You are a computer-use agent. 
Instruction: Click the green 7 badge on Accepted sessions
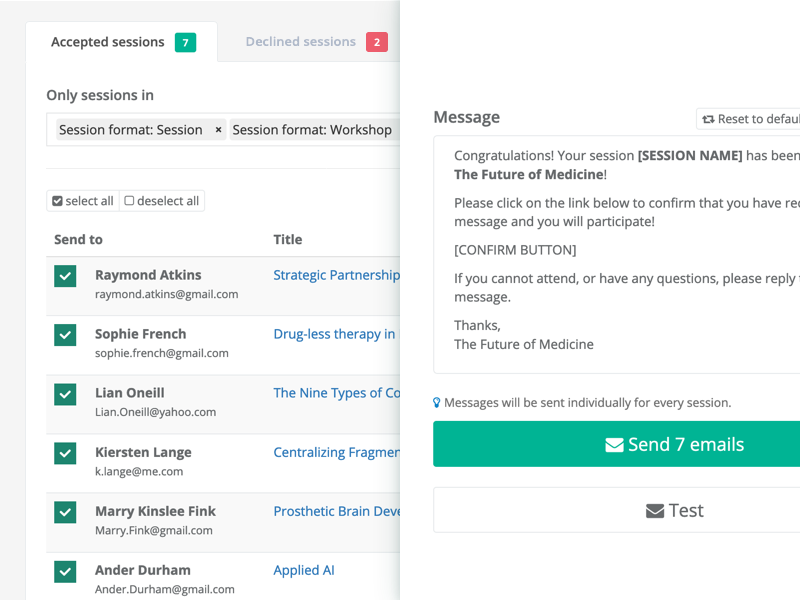click(185, 42)
